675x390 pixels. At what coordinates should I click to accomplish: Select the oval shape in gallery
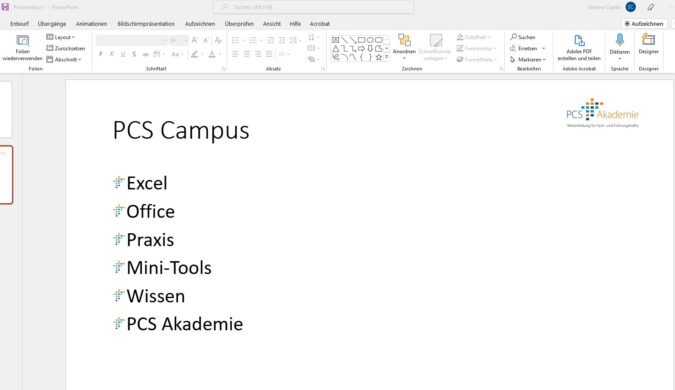[370, 40]
